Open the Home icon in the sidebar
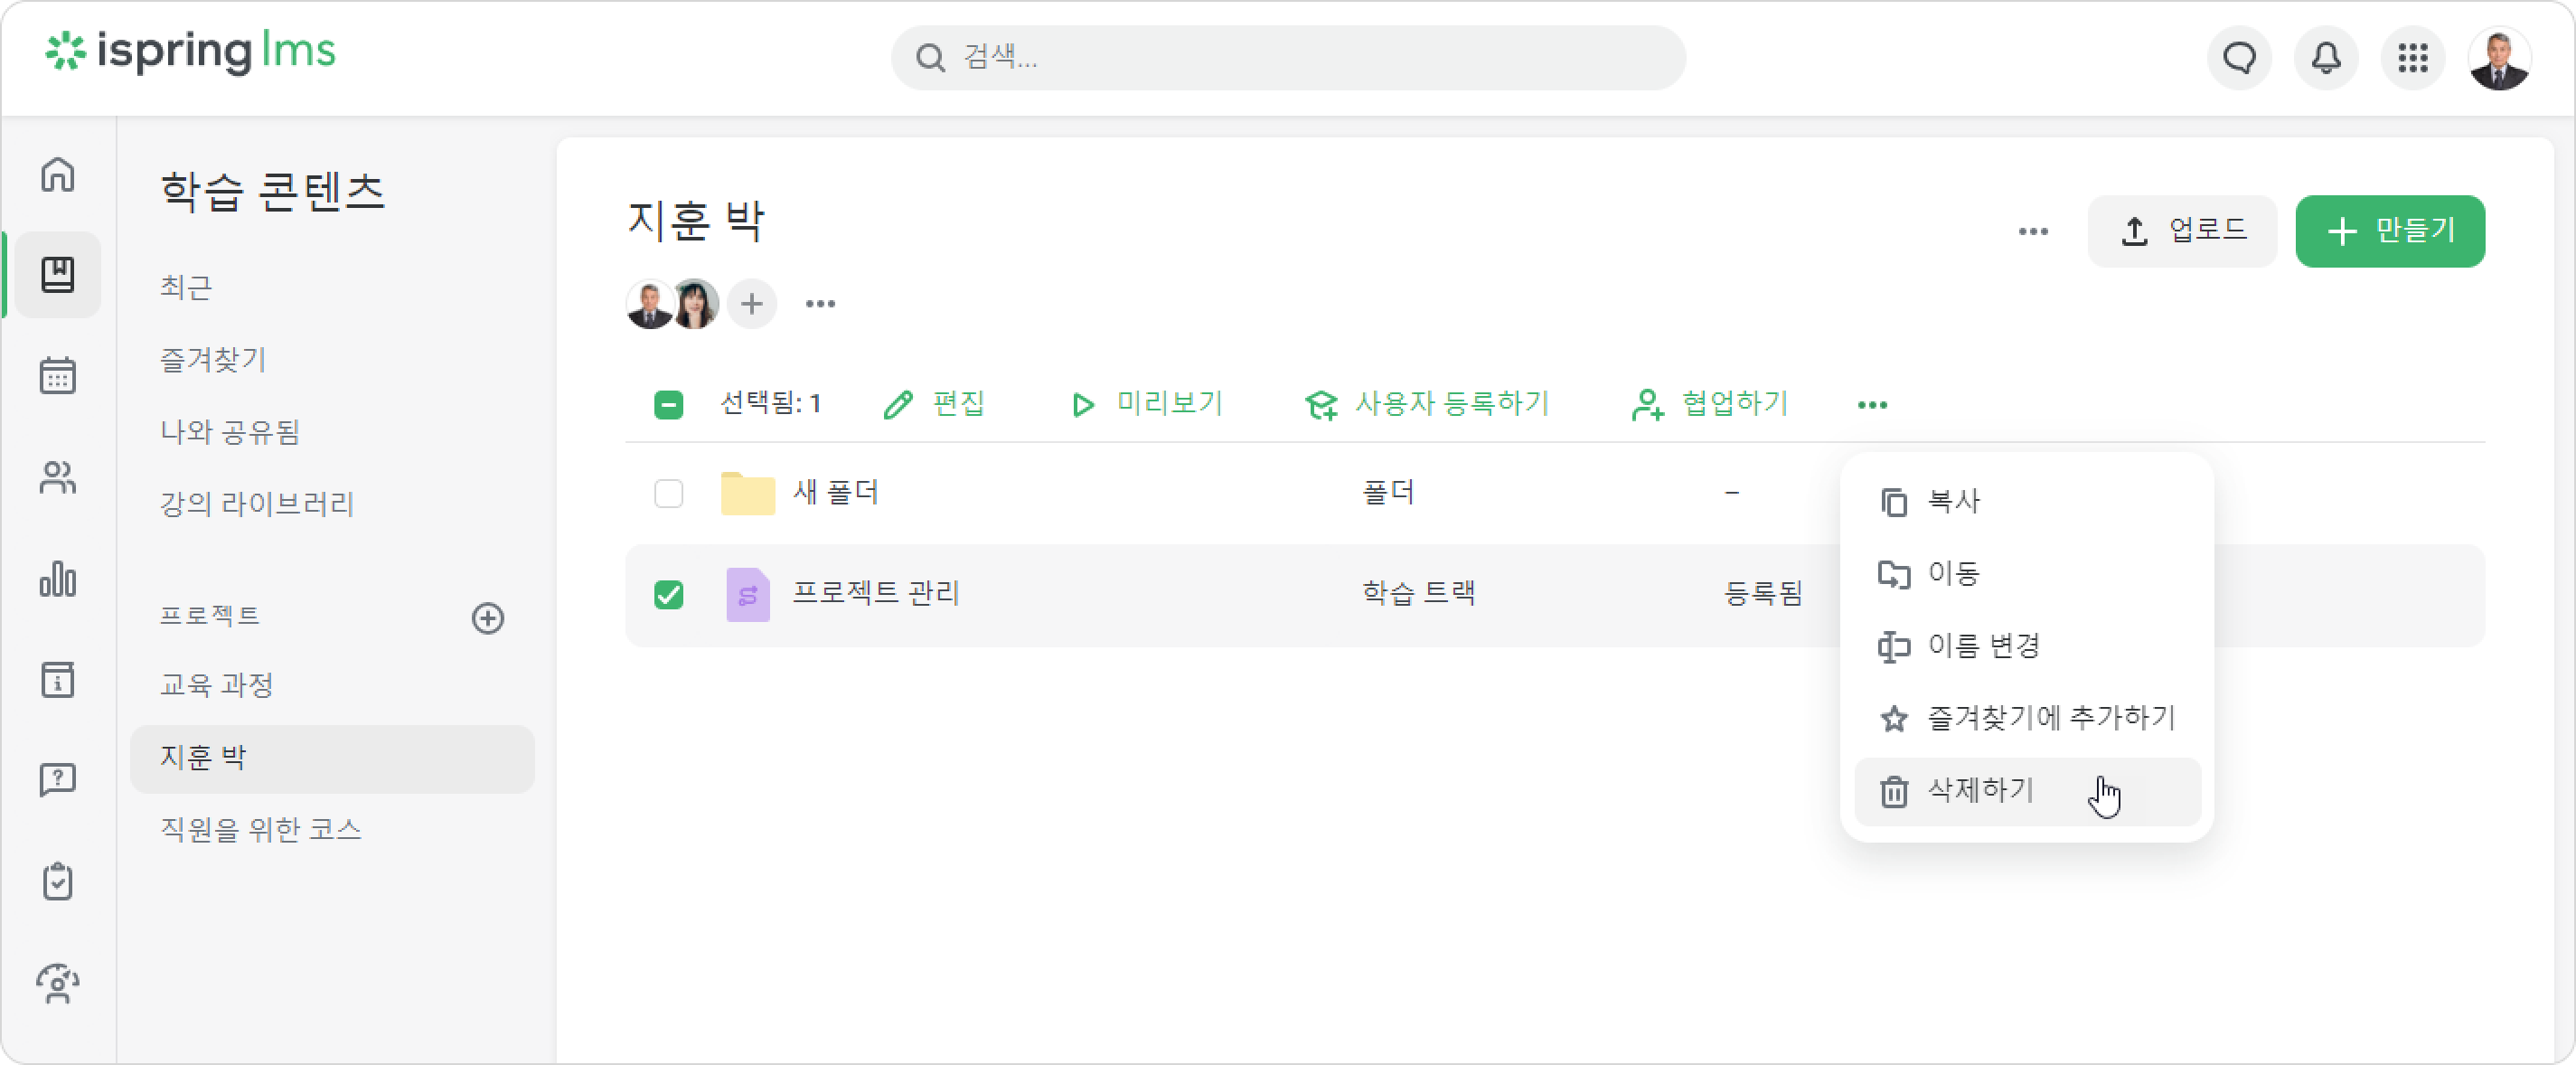 click(58, 174)
